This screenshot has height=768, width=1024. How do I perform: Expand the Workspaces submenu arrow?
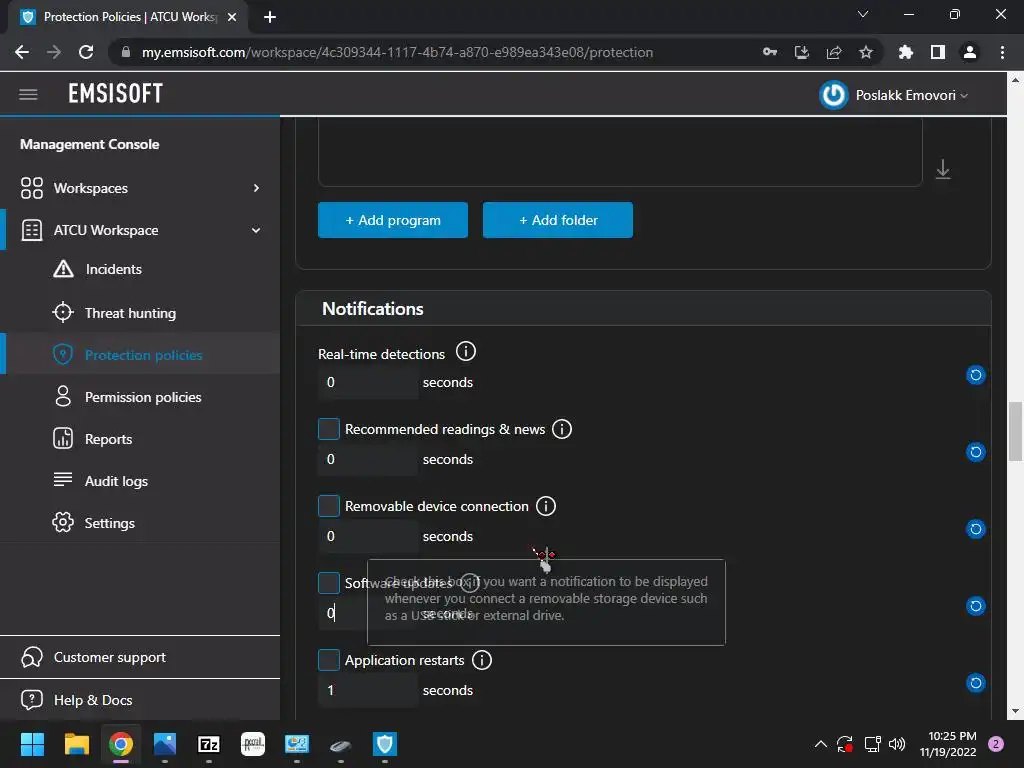click(x=256, y=188)
